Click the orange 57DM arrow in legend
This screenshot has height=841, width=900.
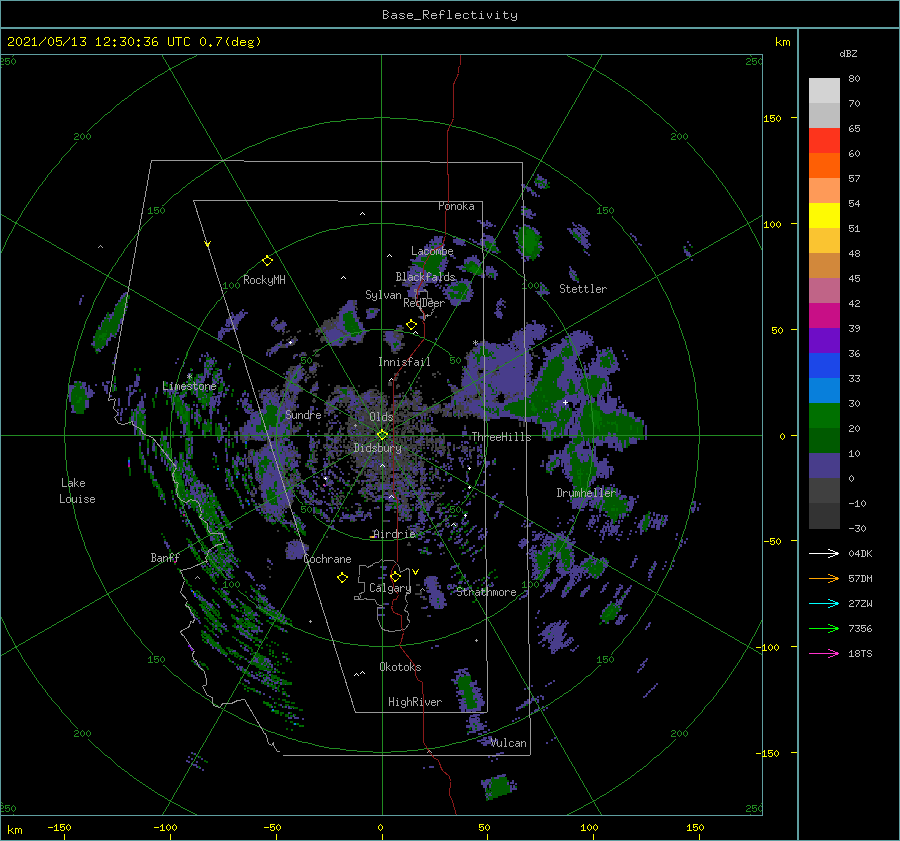(824, 579)
